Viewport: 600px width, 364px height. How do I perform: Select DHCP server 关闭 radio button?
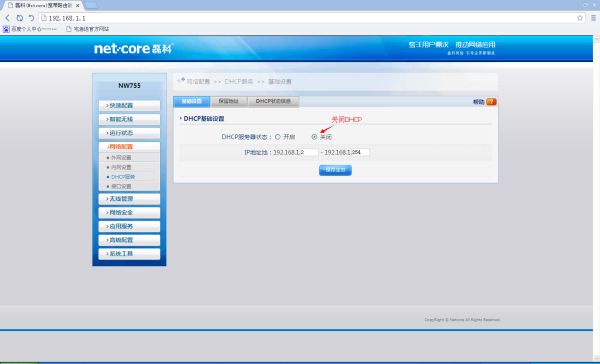(314, 137)
